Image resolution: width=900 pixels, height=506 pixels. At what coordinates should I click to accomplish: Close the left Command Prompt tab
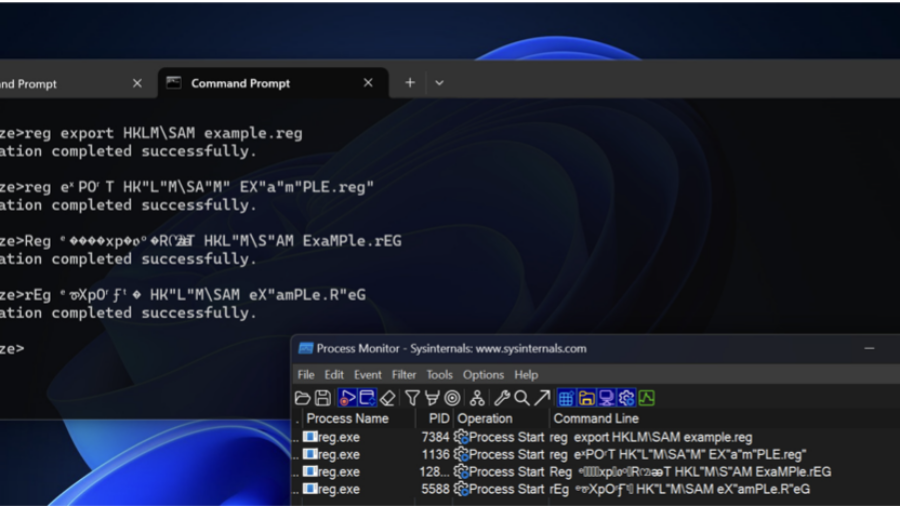coord(137,84)
